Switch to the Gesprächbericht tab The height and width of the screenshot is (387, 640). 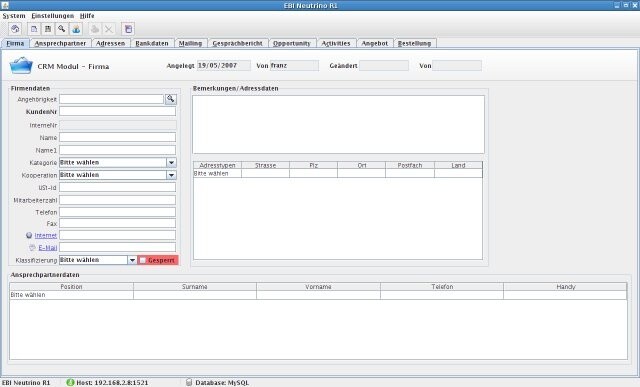coord(238,43)
